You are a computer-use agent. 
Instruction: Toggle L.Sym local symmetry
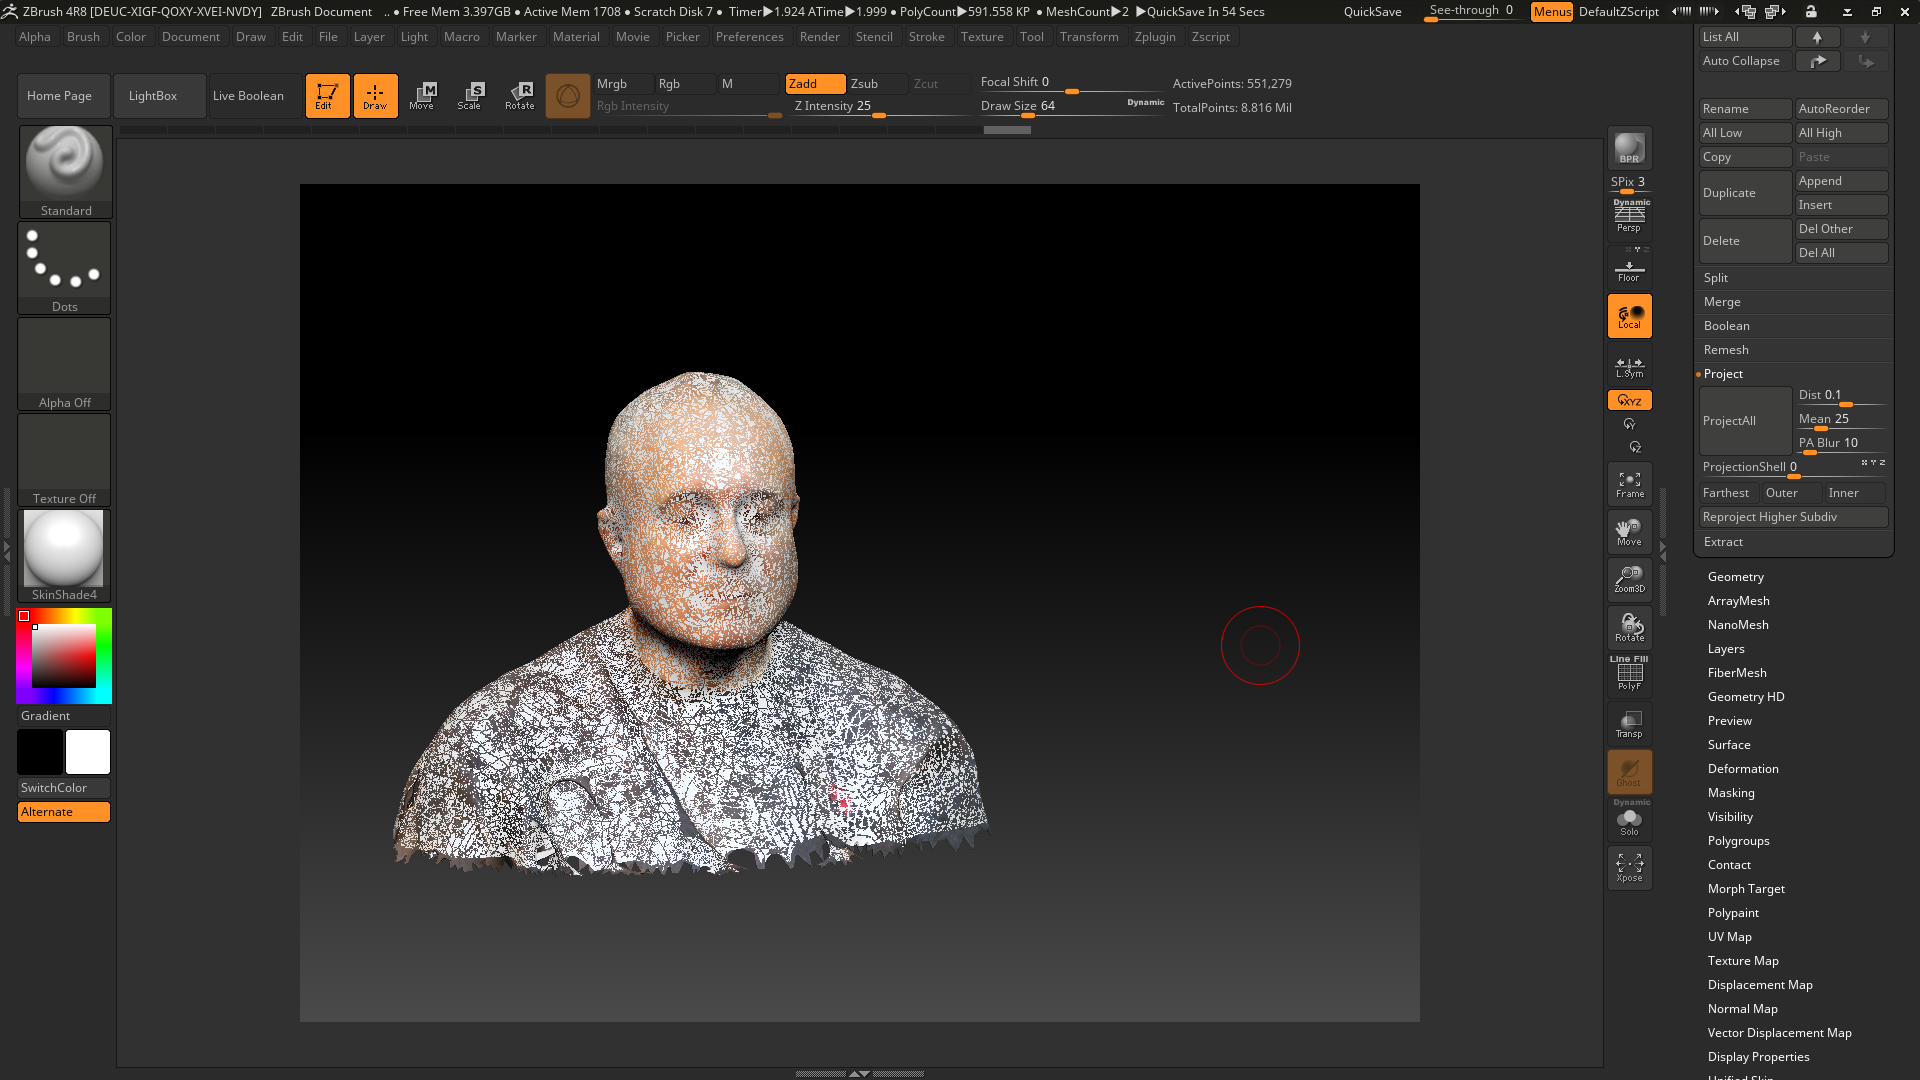click(x=1629, y=367)
